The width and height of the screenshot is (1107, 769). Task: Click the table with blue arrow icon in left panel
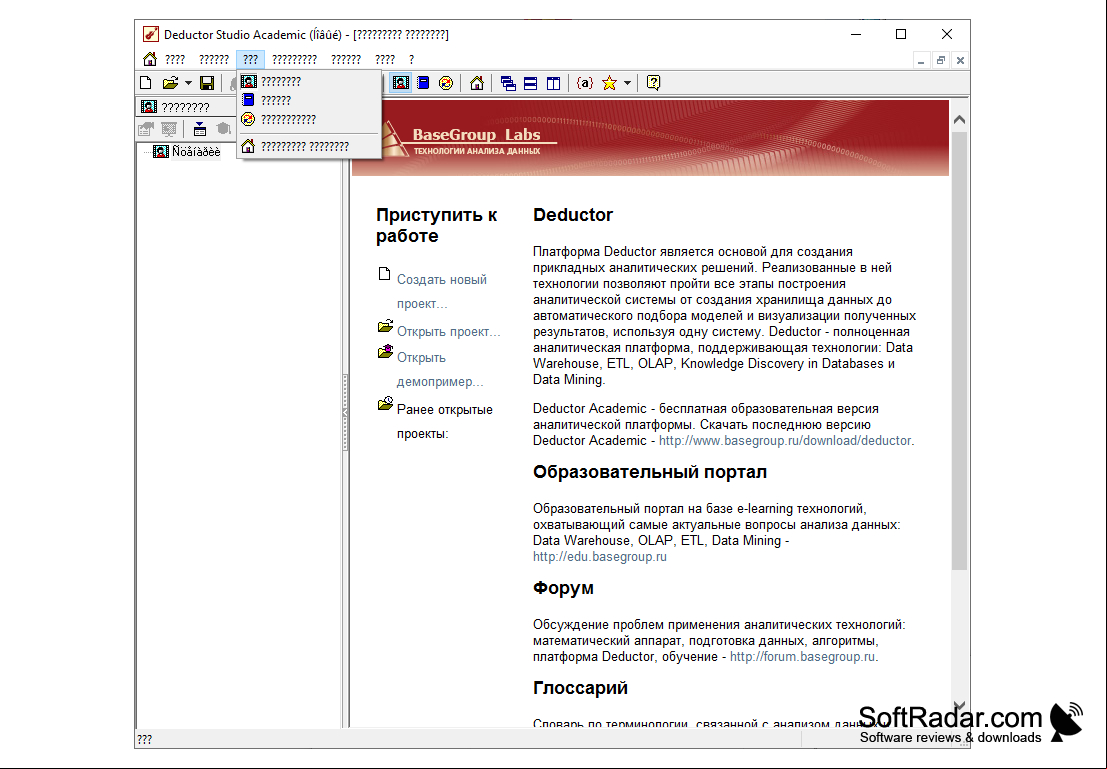tap(200, 129)
